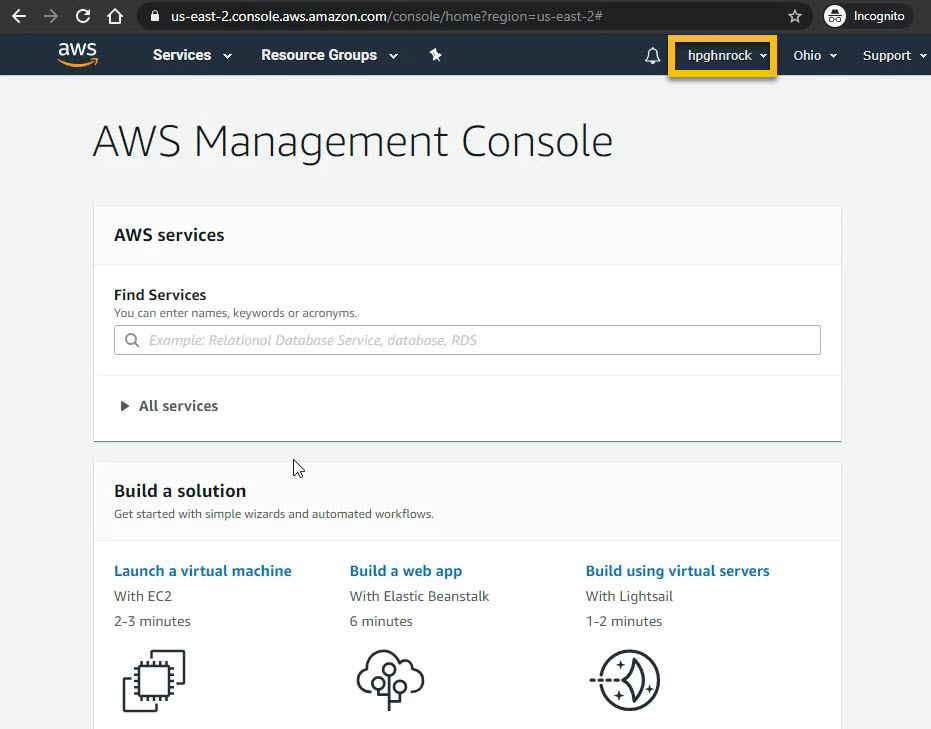931x729 pixels.
Task: Click the browser back arrow
Action: (19, 16)
